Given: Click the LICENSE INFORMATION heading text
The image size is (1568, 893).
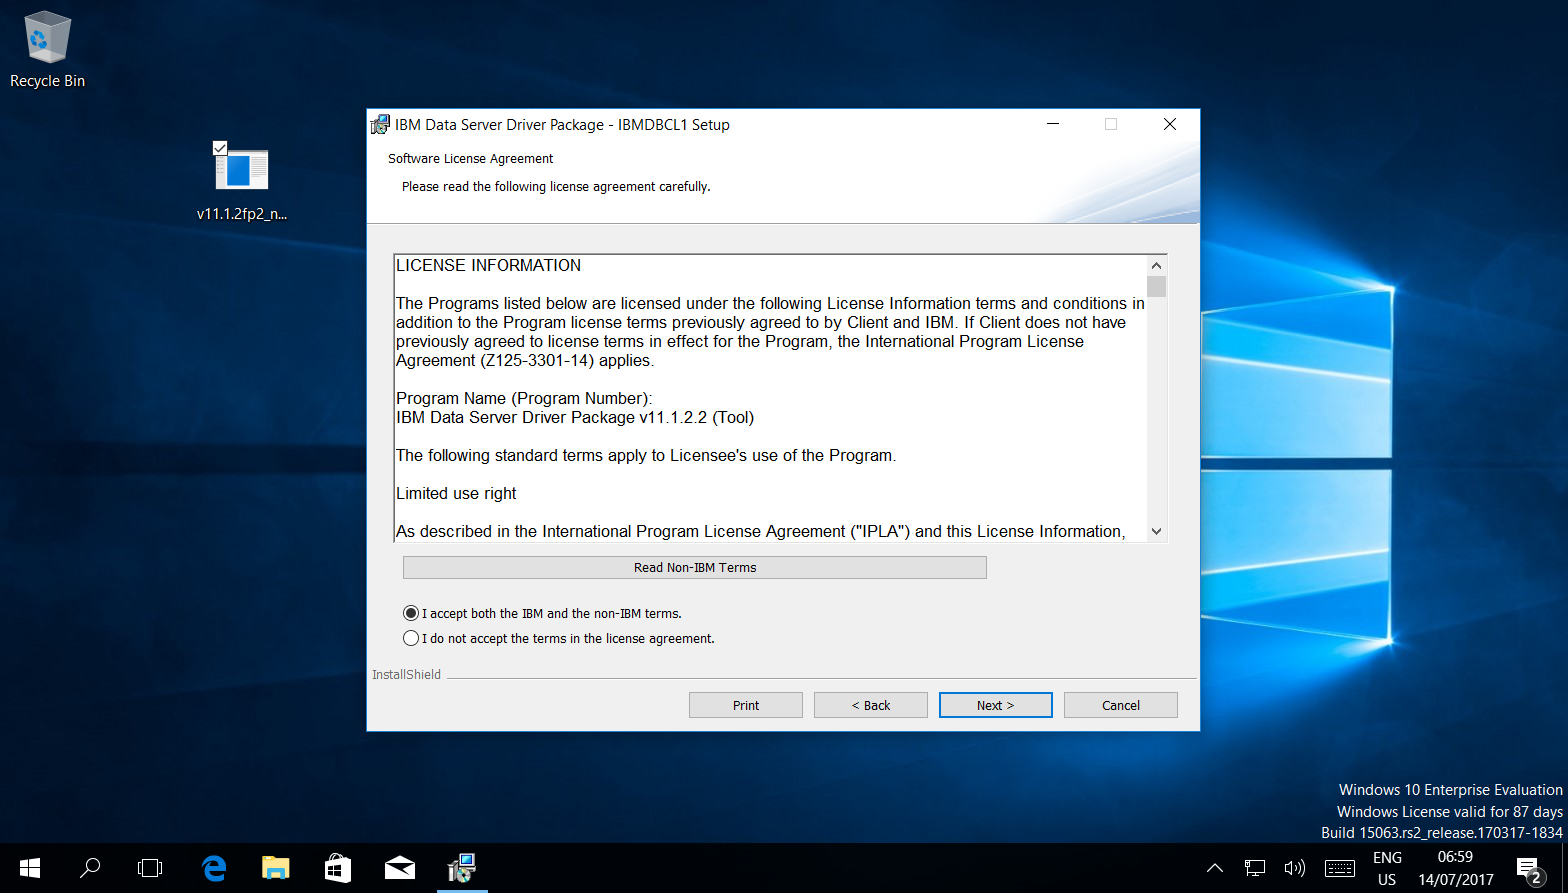Looking at the screenshot, I should (488, 265).
